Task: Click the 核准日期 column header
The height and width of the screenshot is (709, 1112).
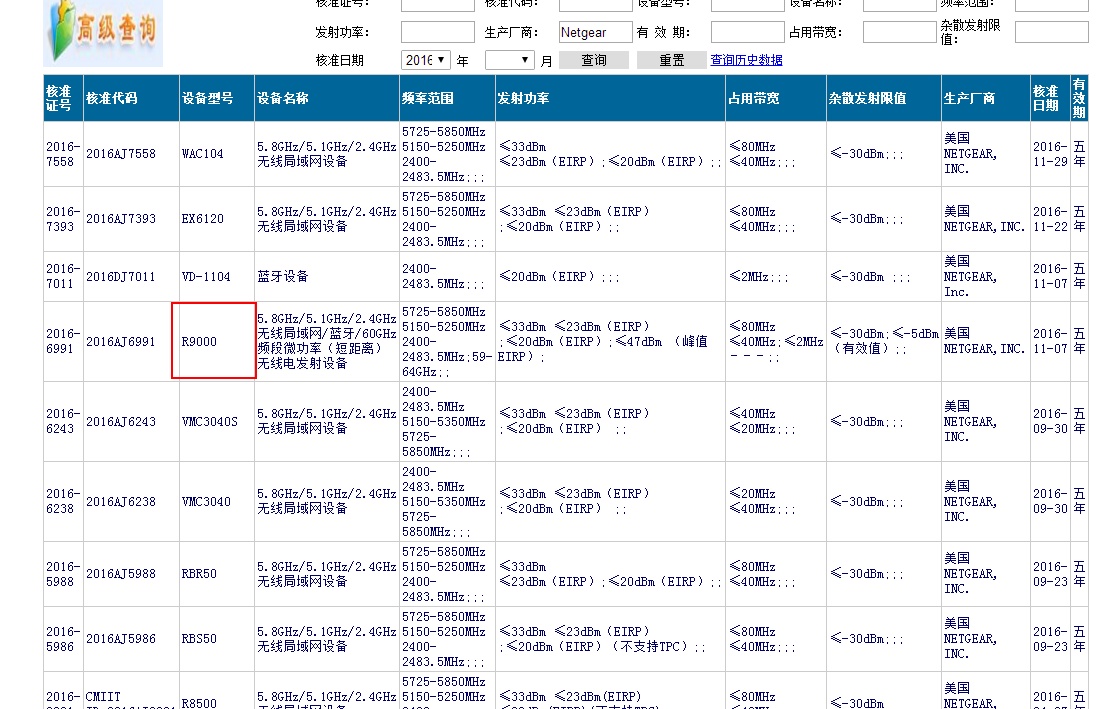Action: point(1050,98)
